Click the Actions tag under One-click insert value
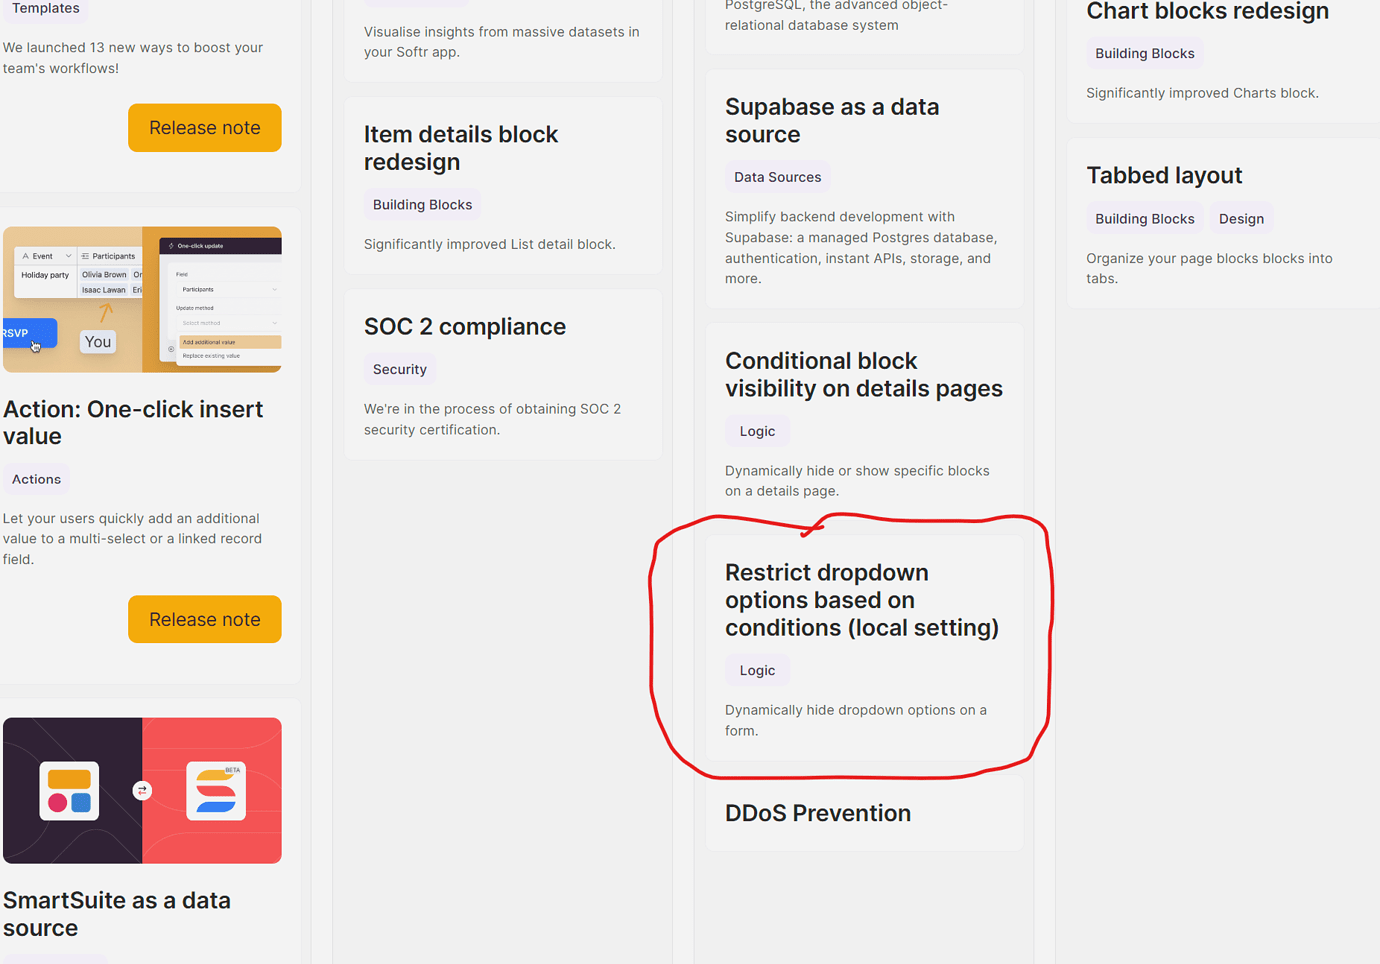 pyautogui.click(x=35, y=479)
